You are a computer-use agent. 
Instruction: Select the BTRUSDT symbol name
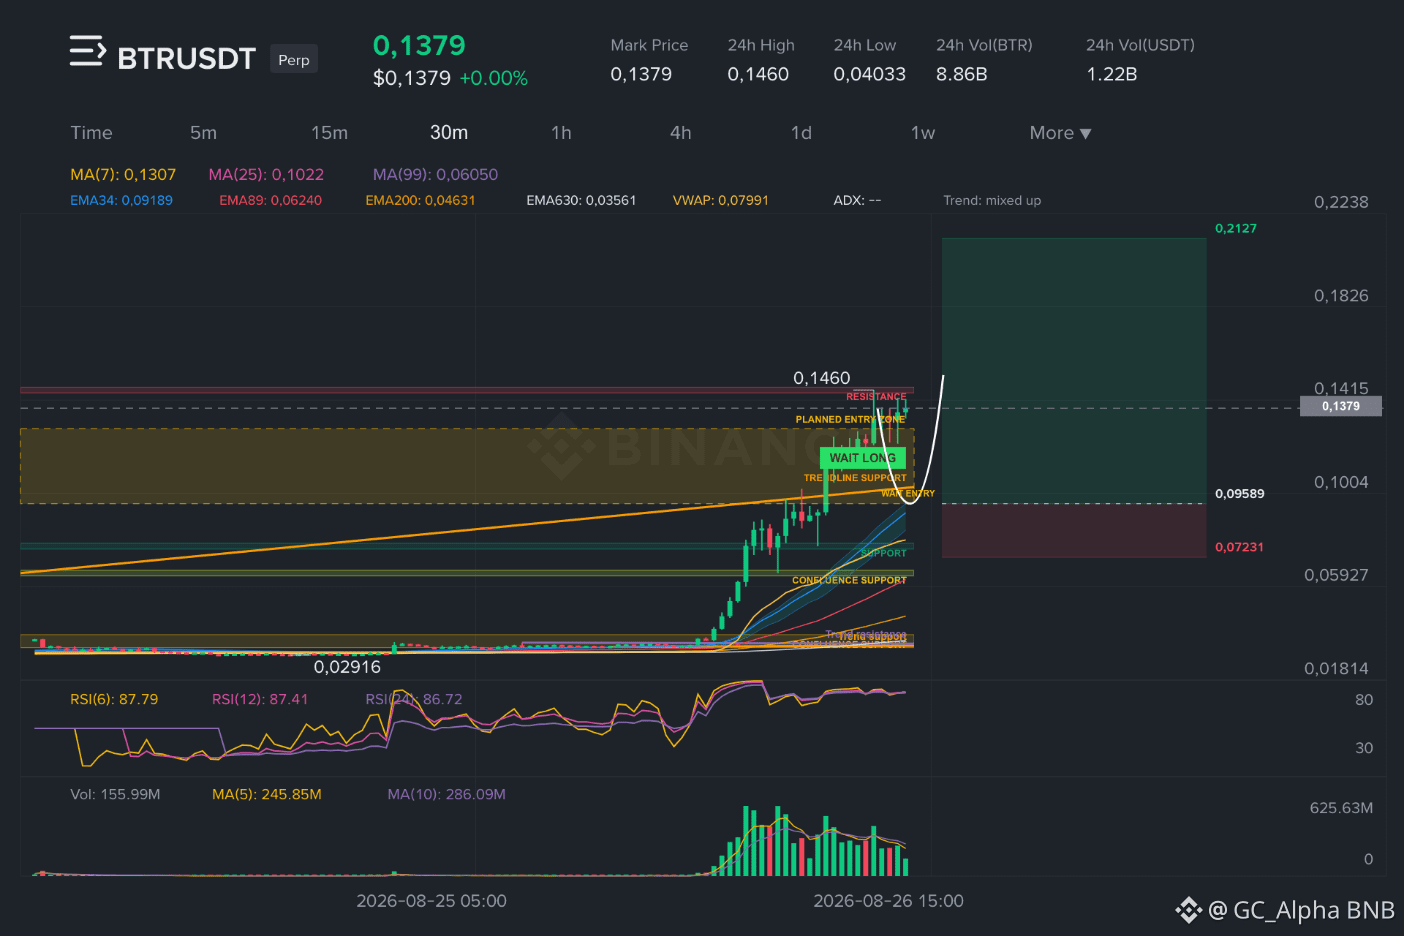(187, 59)
